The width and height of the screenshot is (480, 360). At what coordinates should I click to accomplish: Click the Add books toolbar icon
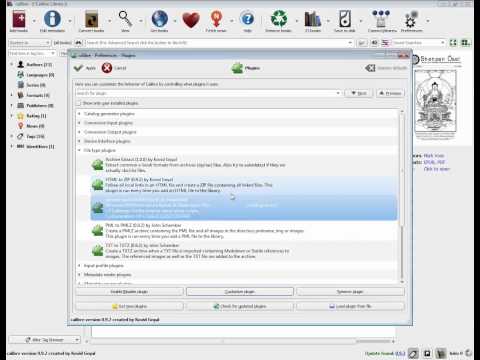pos(19,19)
